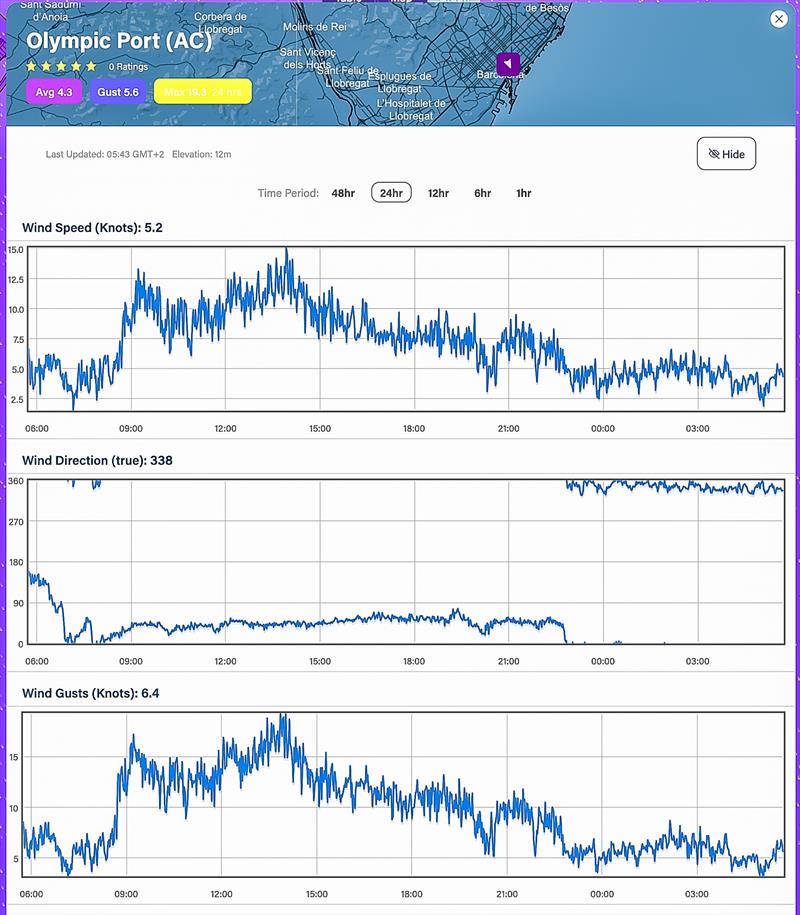The height and width of the screenshot is (915, 800).
Task: Click the yellow Max 24 hrs badge
Action: coord(202,92)
